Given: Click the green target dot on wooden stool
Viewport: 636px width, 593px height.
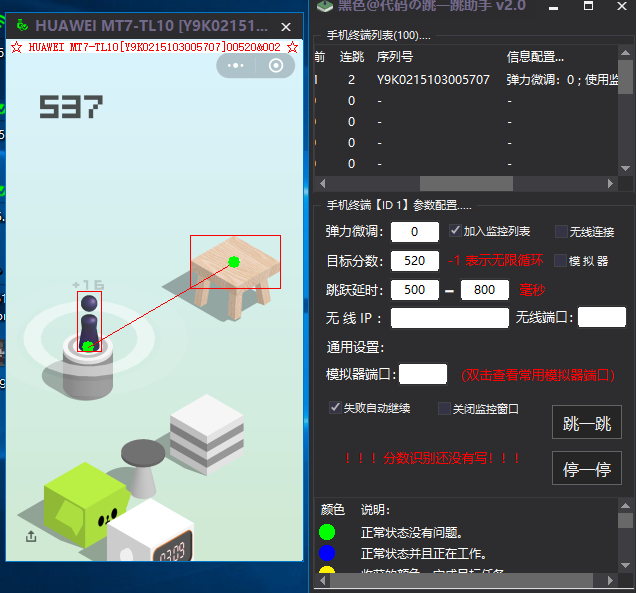Looking at the screenshot, I should tap(234, 262).
